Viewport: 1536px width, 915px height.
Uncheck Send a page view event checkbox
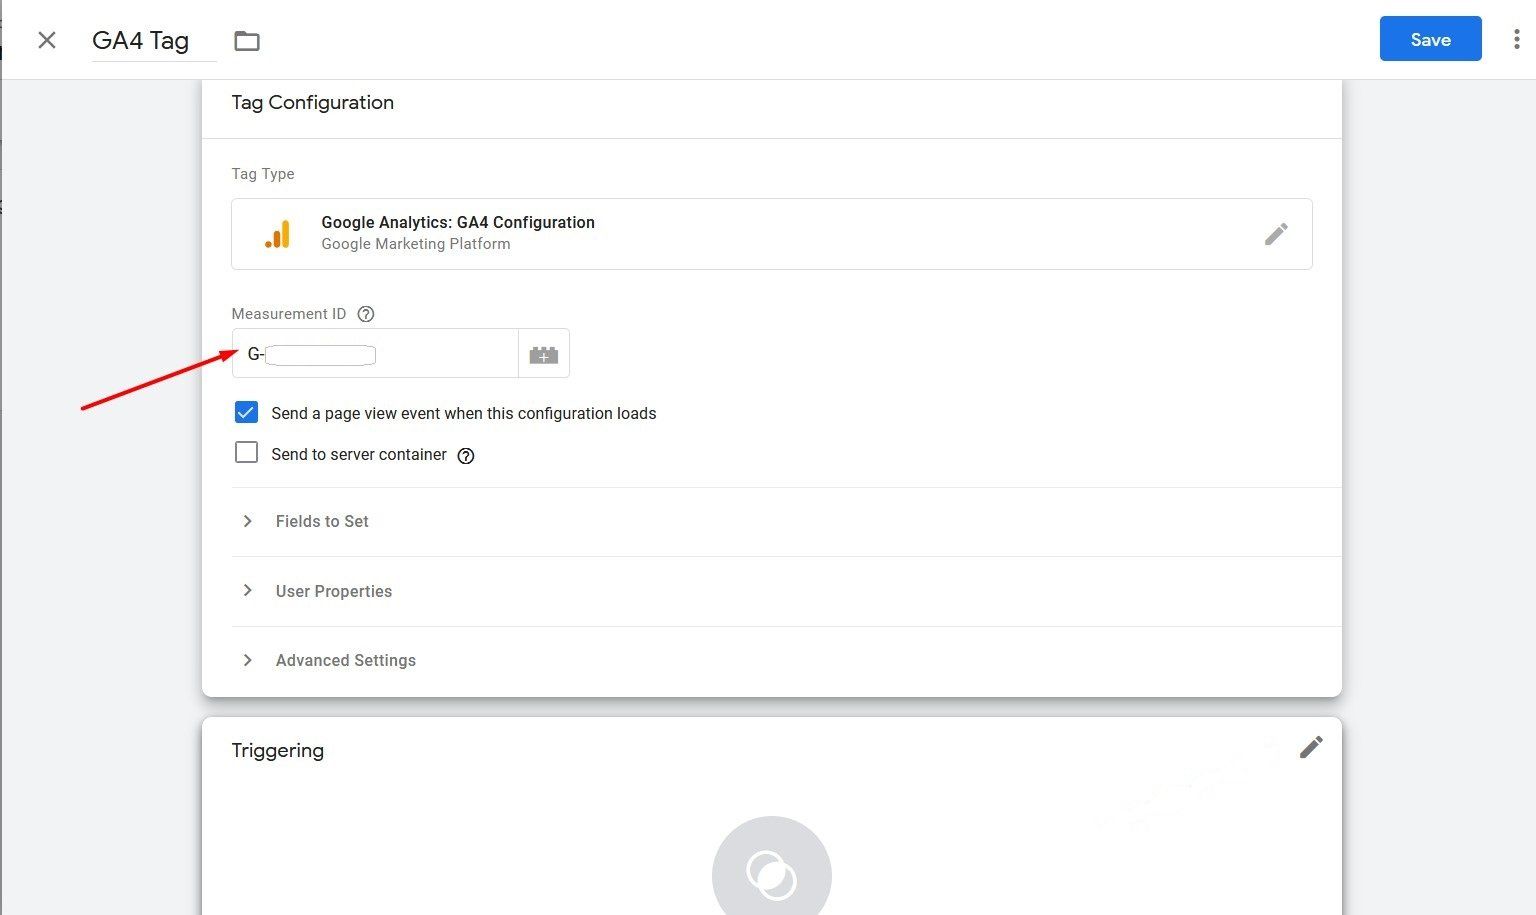pos(246,413)
